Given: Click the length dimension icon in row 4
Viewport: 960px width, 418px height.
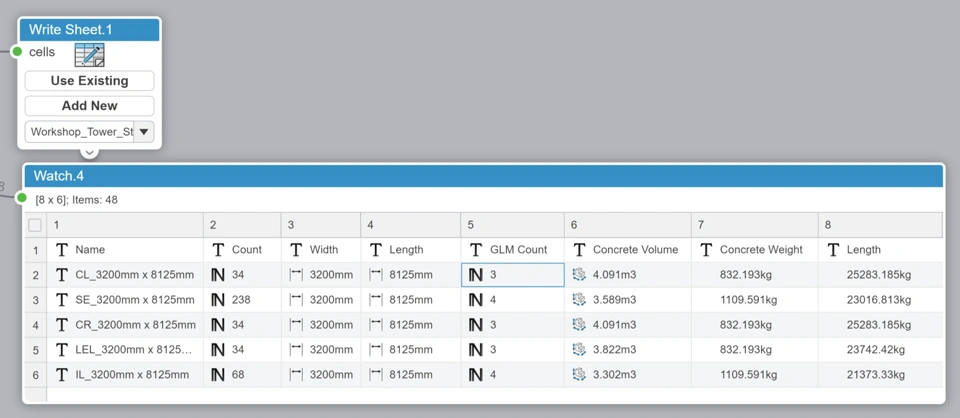Looking at the screenshot, I should 376,324.
